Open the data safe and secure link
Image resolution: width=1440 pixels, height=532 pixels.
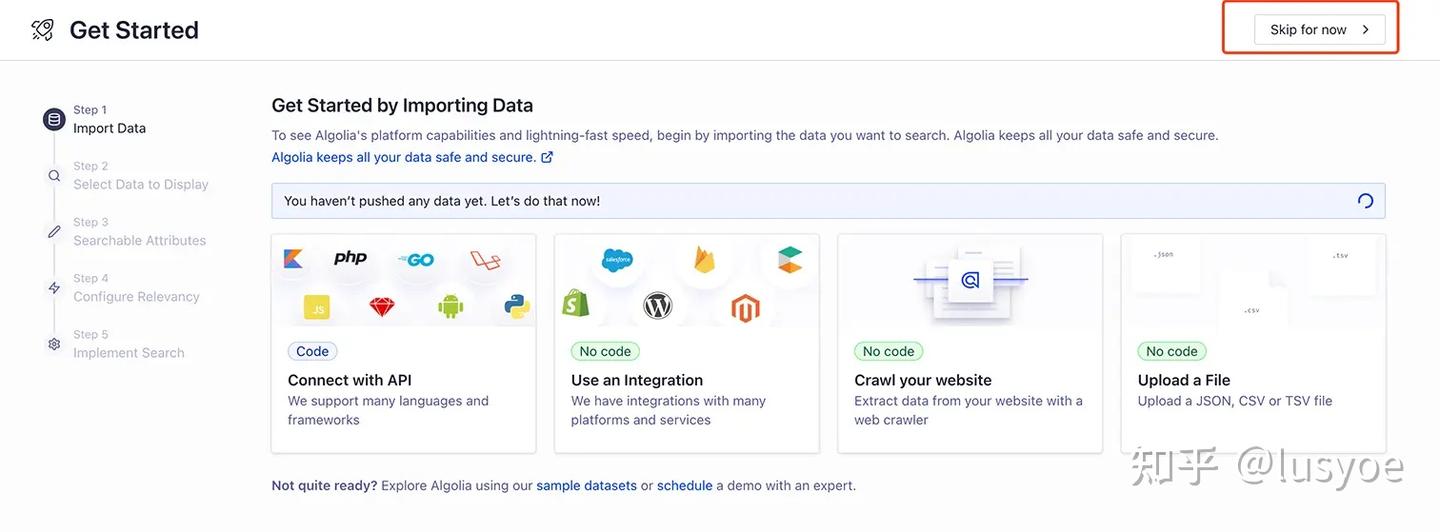[412, 157]
